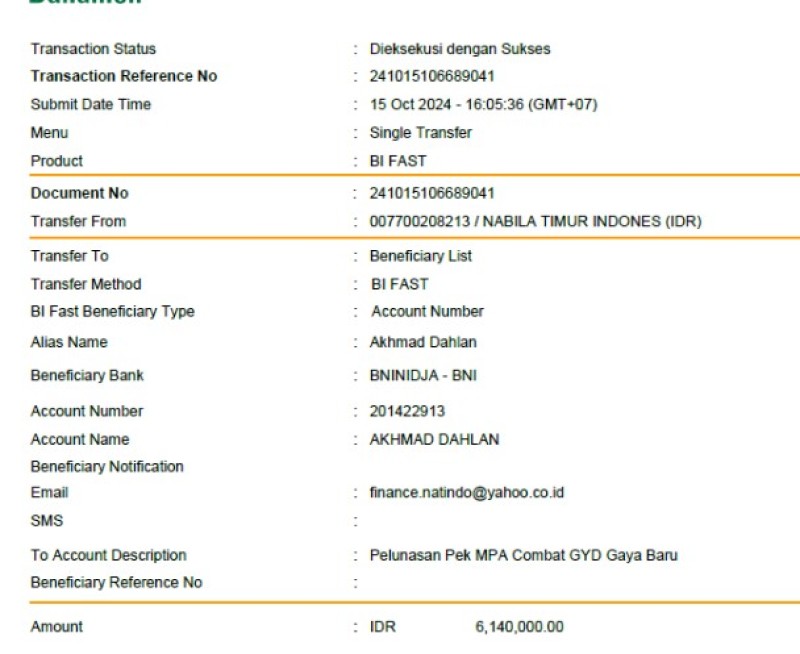This screenshot has height=654, width=800.
Task: Select the 'Beneficiary List' value
Action: [x=421, y=256]
